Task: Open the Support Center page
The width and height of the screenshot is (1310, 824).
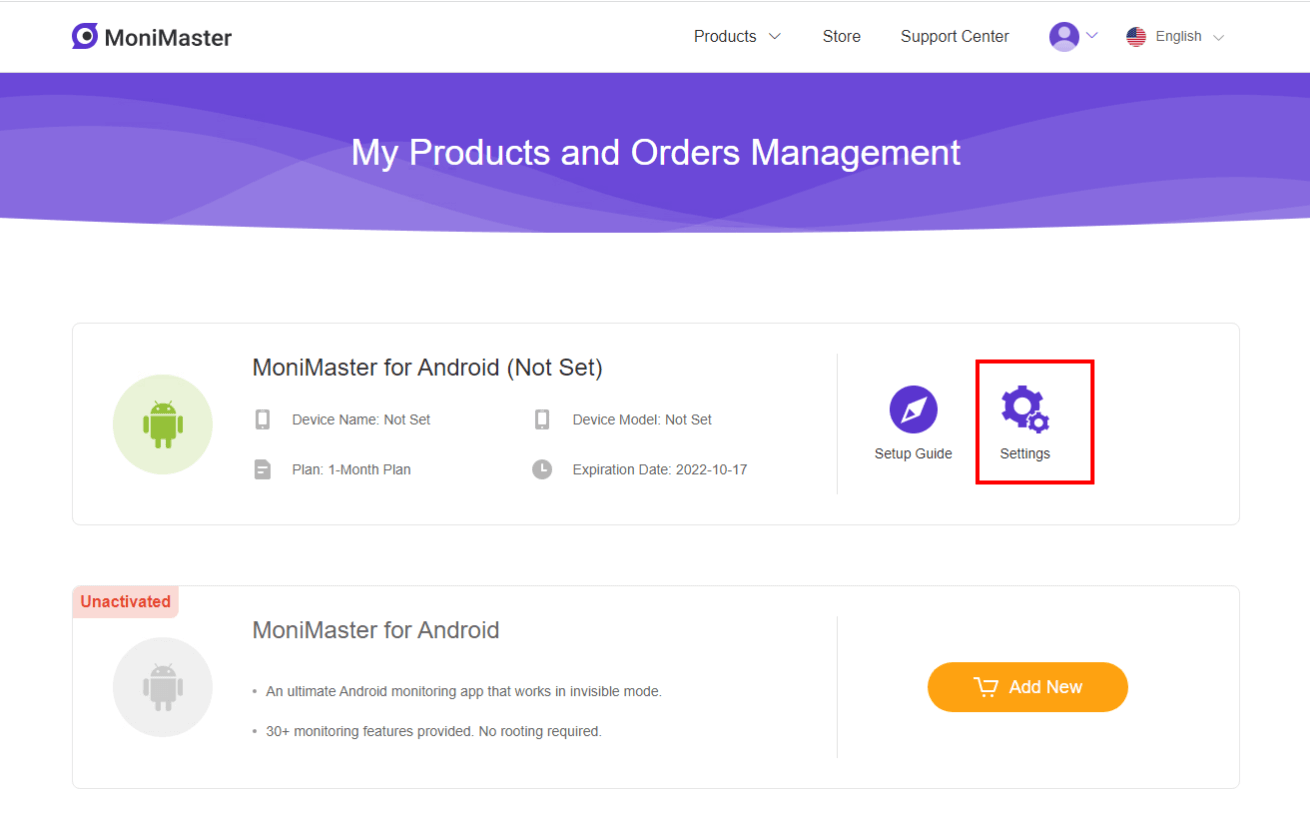Action: (954, 36)
